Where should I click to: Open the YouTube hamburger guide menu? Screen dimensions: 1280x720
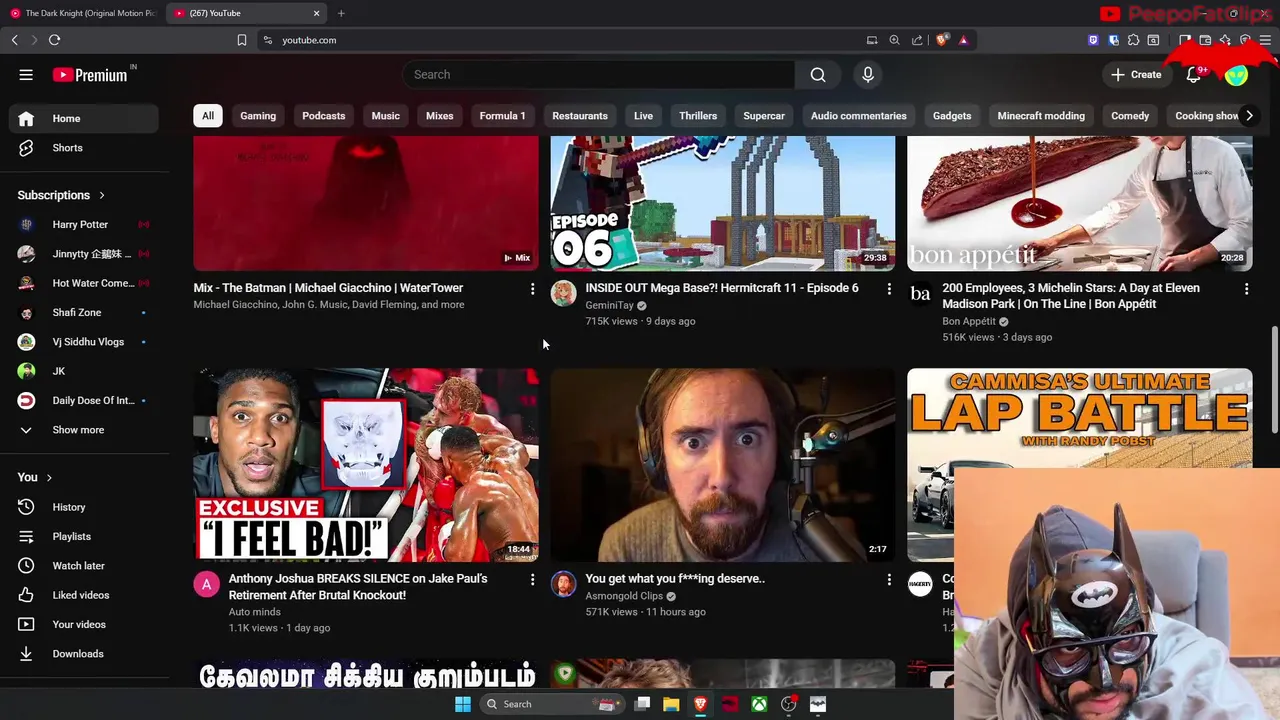[x=26, y=75]
